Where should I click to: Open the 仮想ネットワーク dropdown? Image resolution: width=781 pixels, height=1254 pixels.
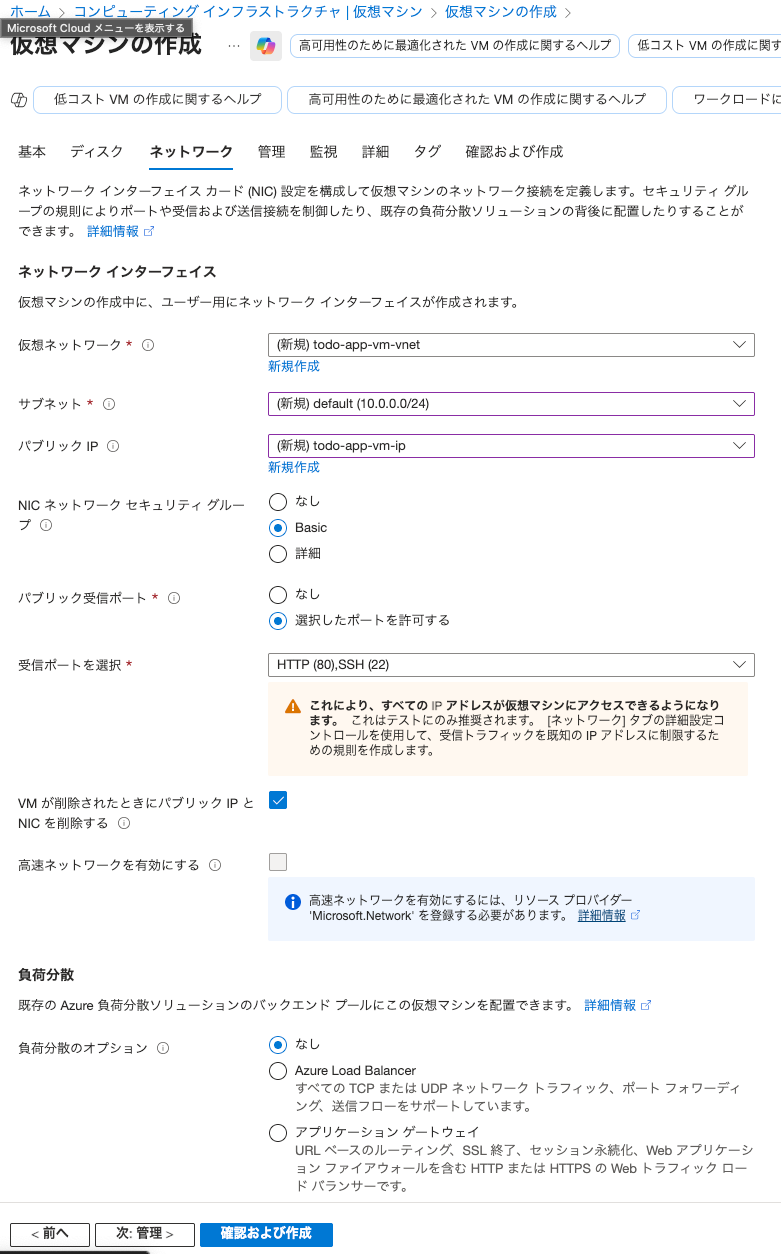511,345
